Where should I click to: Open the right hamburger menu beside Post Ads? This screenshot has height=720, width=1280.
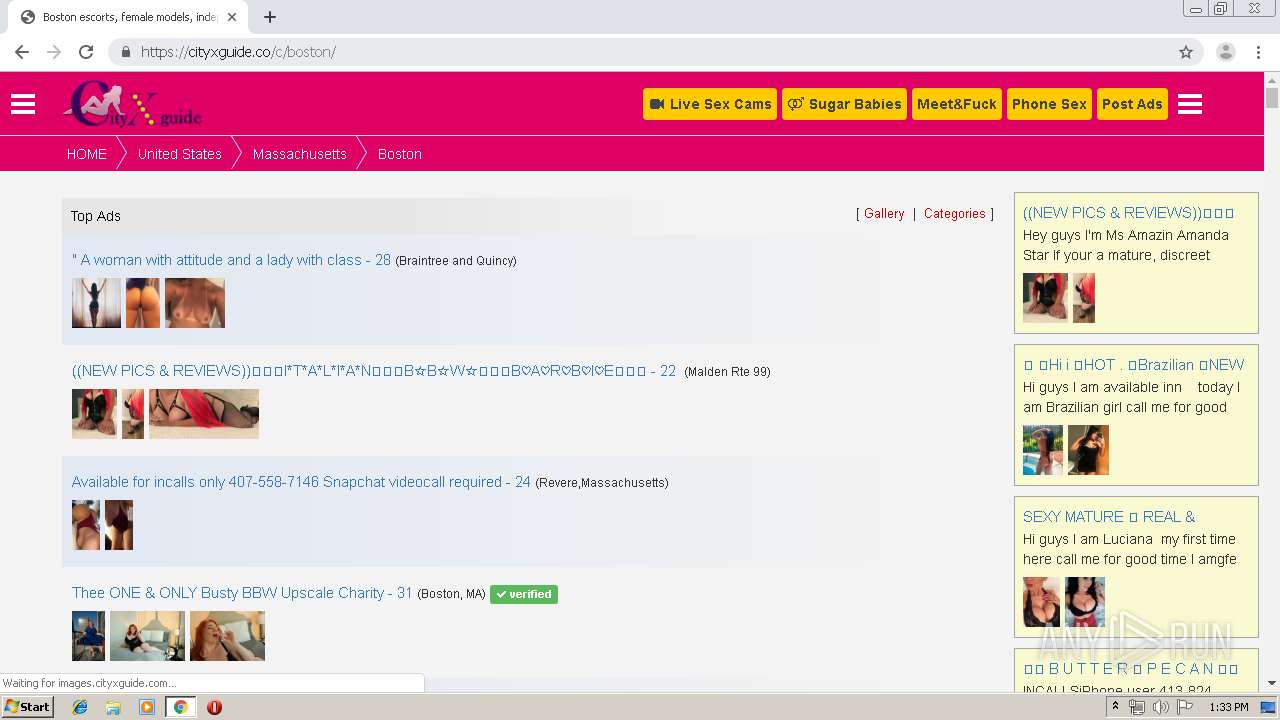coord(1190,104)
